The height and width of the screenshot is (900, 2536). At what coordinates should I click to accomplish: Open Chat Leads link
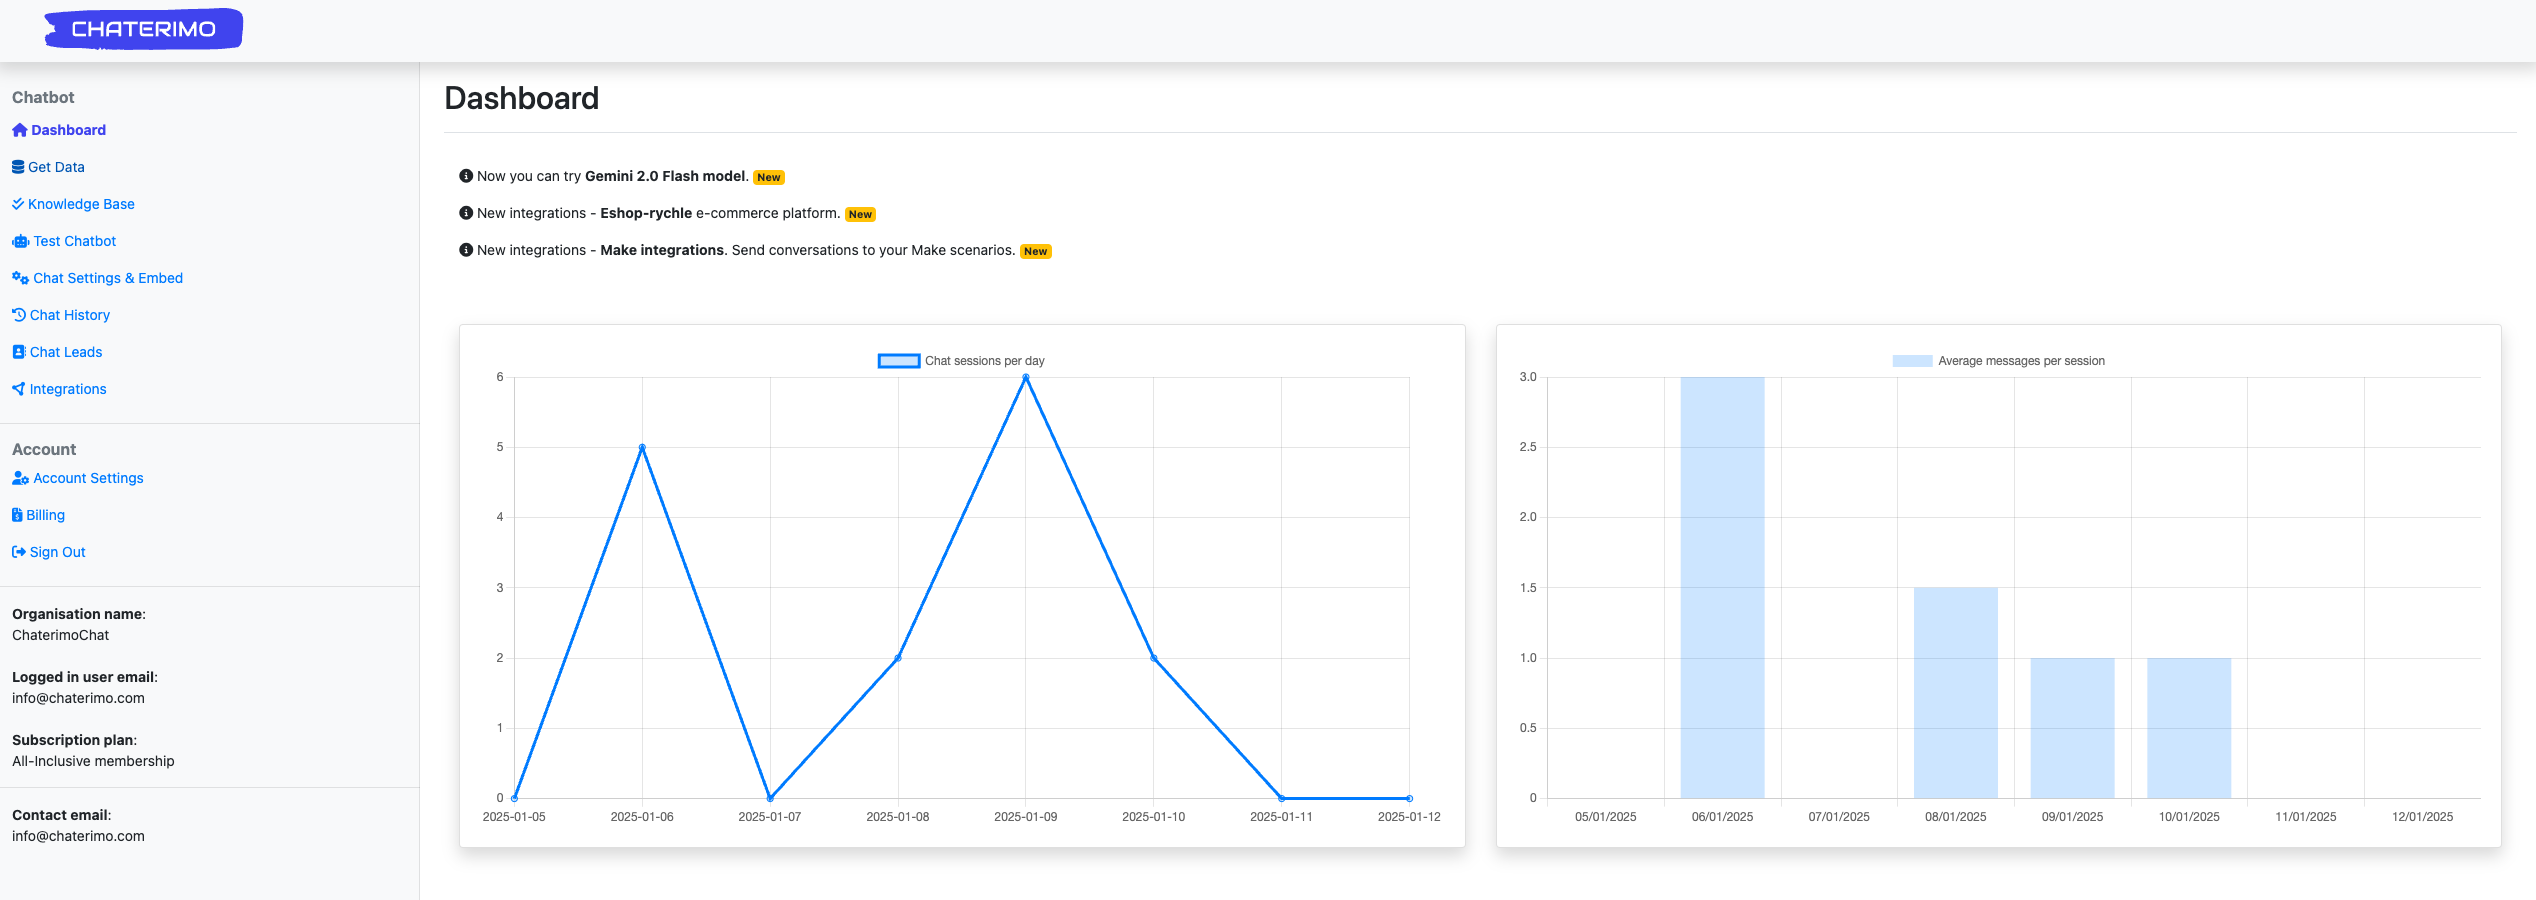tap(66, 352)
